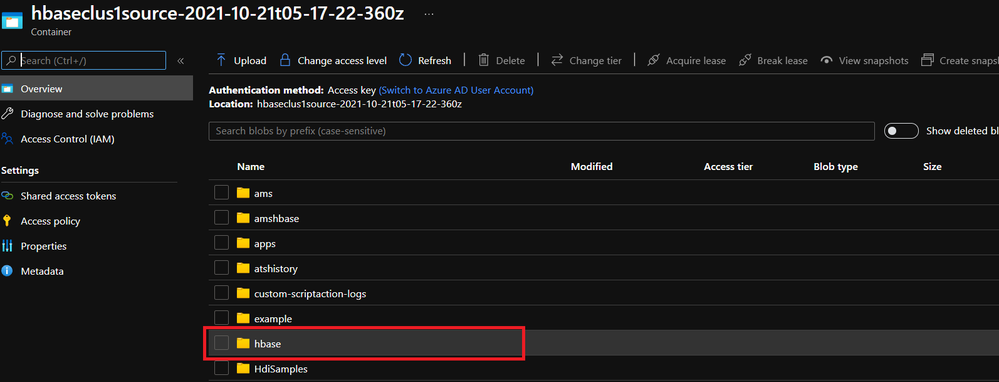Open the HdiSamples folder name
Image resolution: width=999 pixels, height=382 pixels.
coord(282,369)
